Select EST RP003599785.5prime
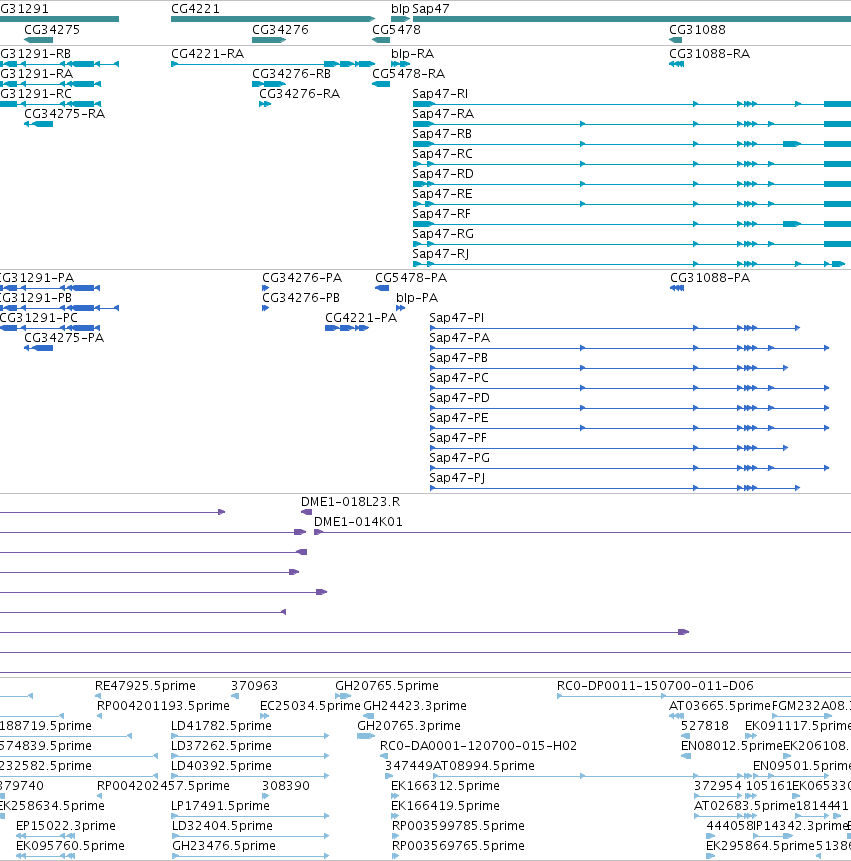The width and height of the screenshot is (851, 861). (458, 826)
